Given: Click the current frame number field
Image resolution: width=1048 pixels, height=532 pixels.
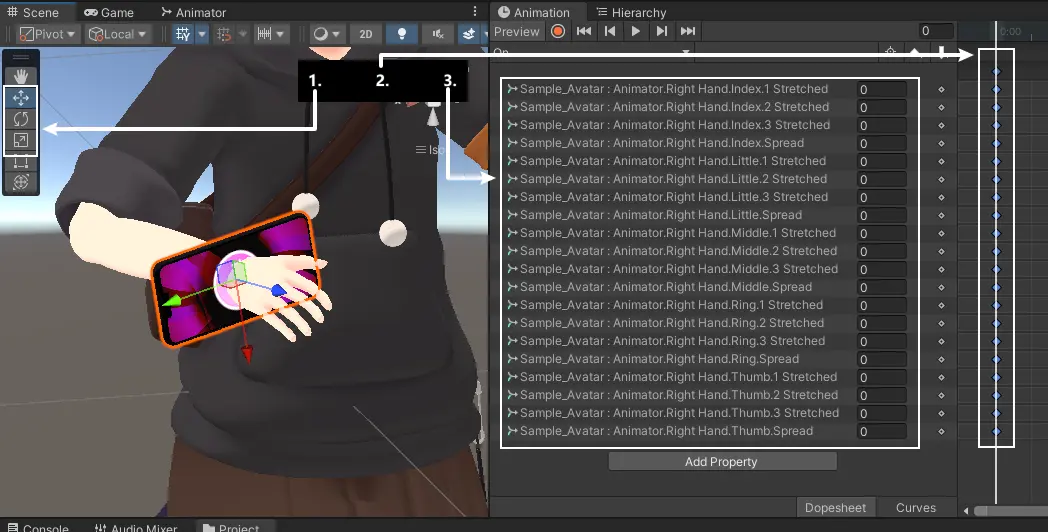Looking at the screenshot, I should tap(936, 31).
